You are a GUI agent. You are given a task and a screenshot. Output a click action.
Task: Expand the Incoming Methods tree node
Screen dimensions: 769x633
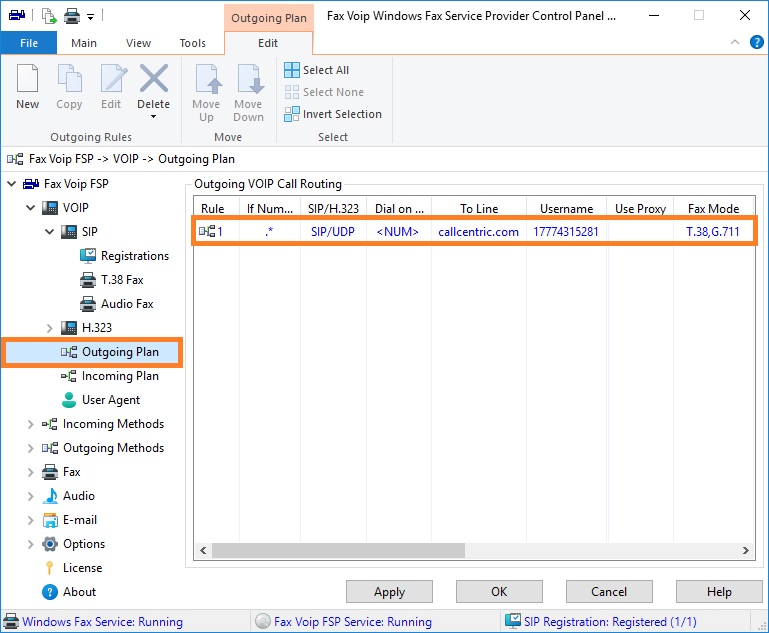point(30,424)
